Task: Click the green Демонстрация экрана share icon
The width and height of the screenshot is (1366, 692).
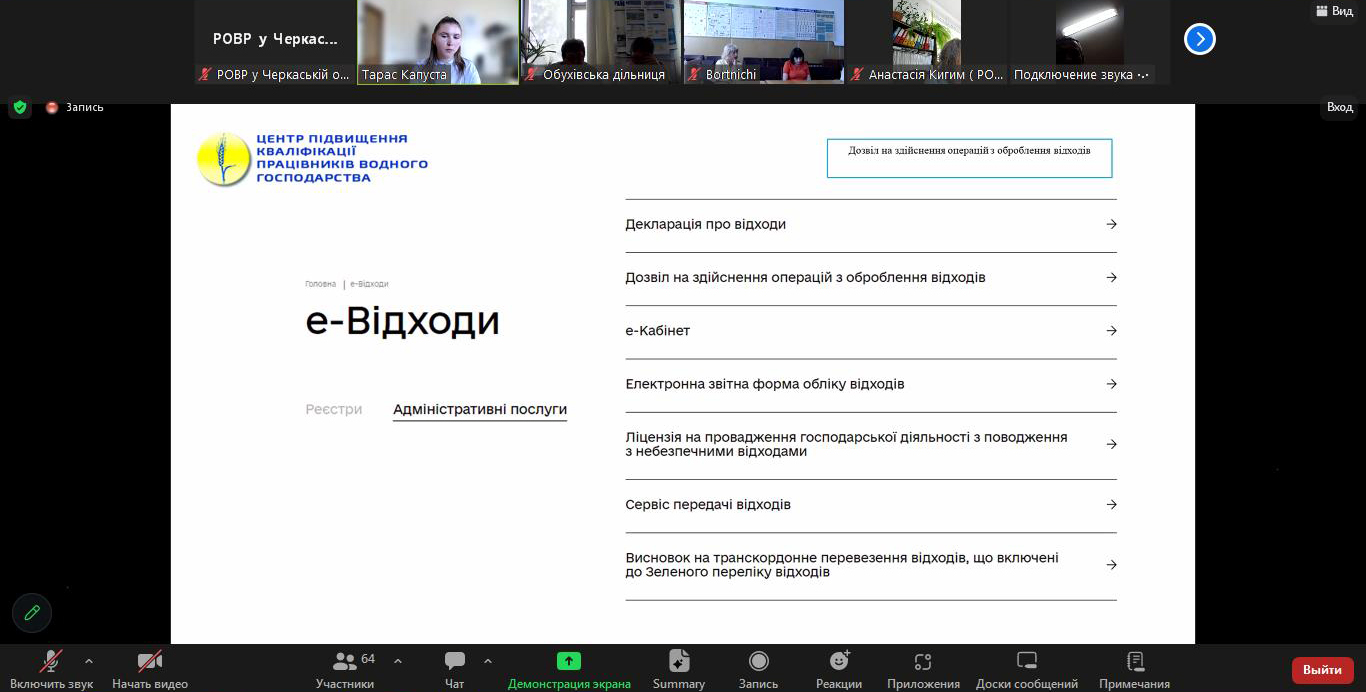Action: pos(569,661)
